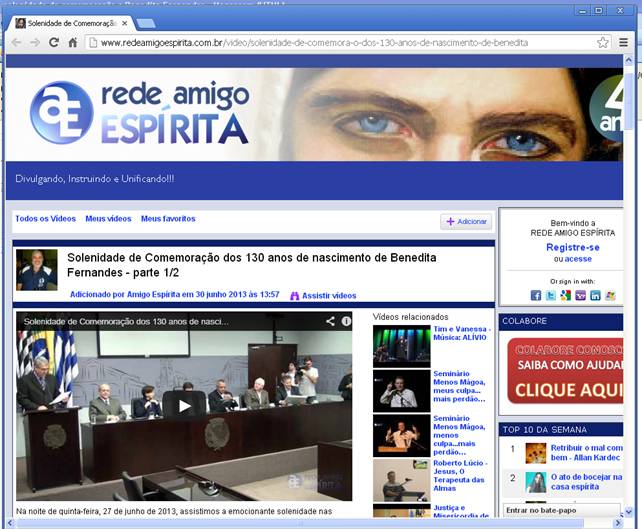This screenshot has height=529, width=642.
Task: Click the acesse login link
Action: pos(578,259)
